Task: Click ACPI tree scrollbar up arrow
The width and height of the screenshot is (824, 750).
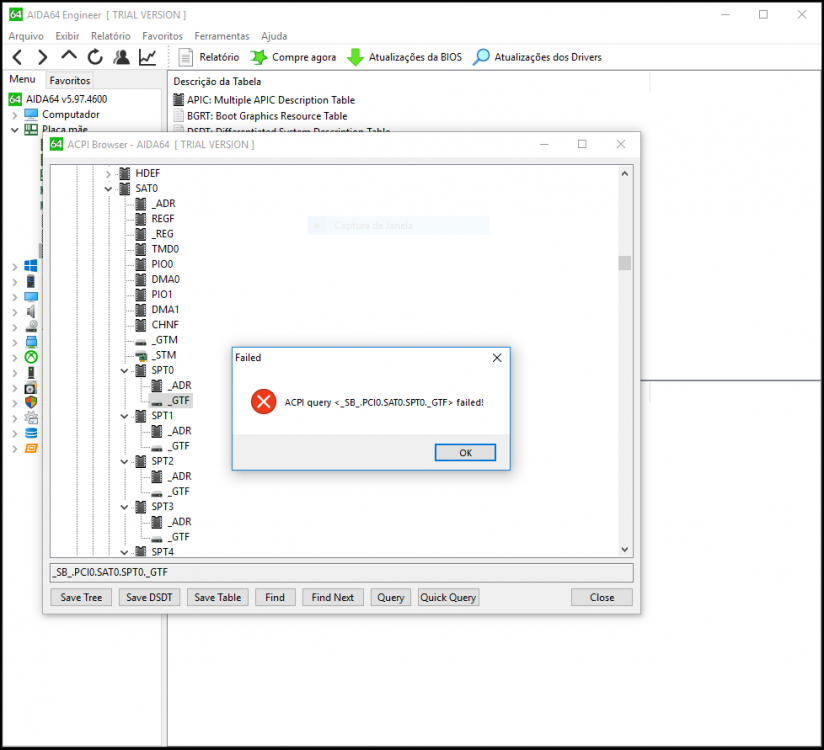Action: pos(624,173)
